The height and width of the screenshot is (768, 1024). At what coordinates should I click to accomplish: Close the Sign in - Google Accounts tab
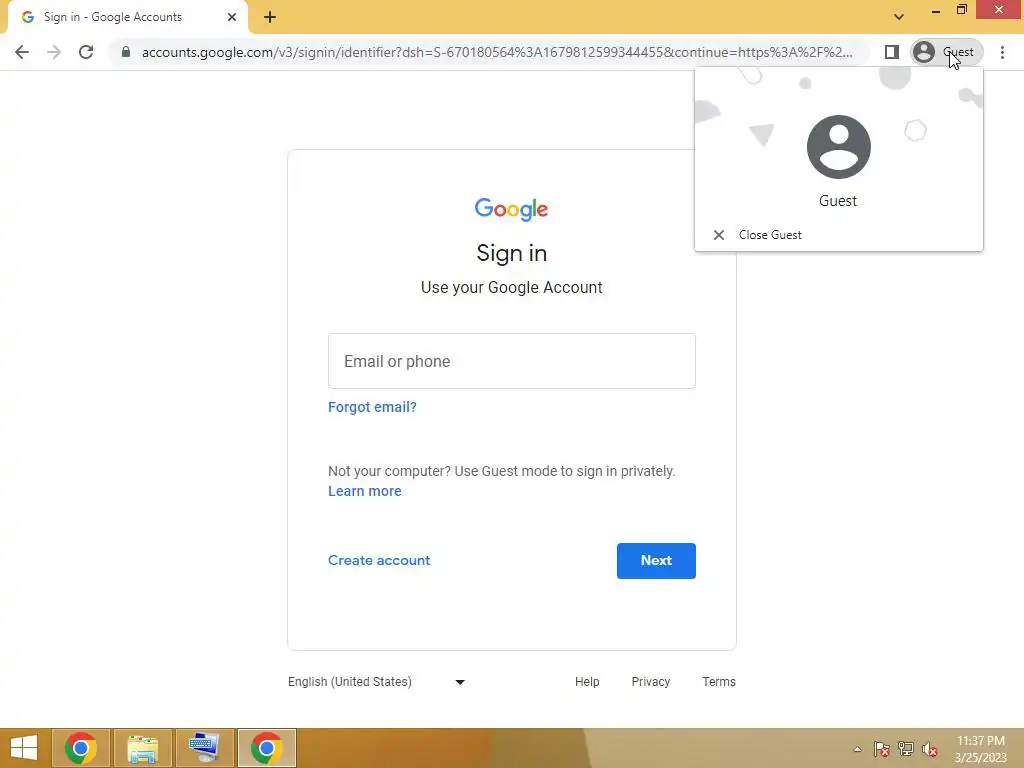(232, 17)
